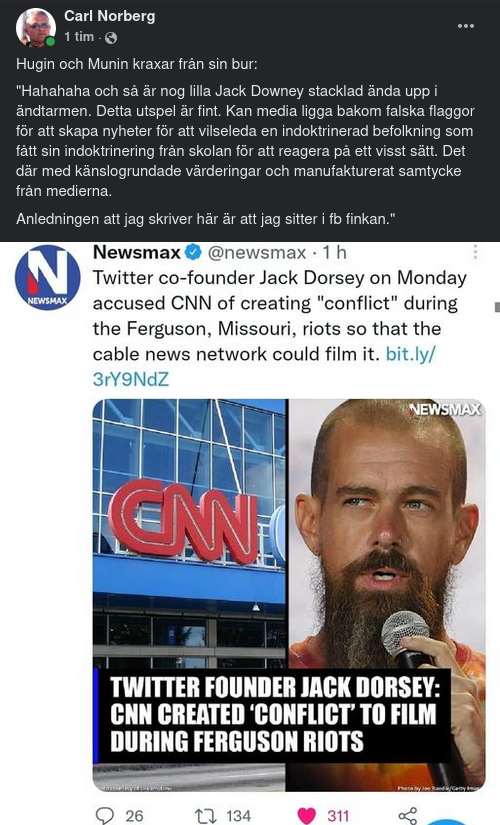Open Carl Norberg's profile name link
Viewport: 500px width, 825px height.
coord(109,16)
